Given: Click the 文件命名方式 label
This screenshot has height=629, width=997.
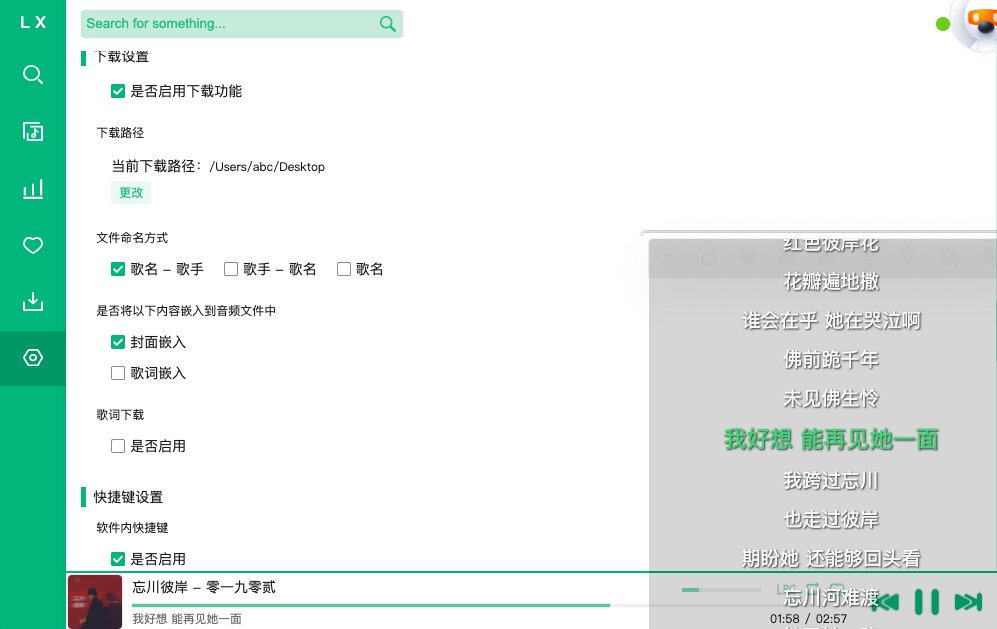Looking at the screenshot, I should (x=132, y=238).
